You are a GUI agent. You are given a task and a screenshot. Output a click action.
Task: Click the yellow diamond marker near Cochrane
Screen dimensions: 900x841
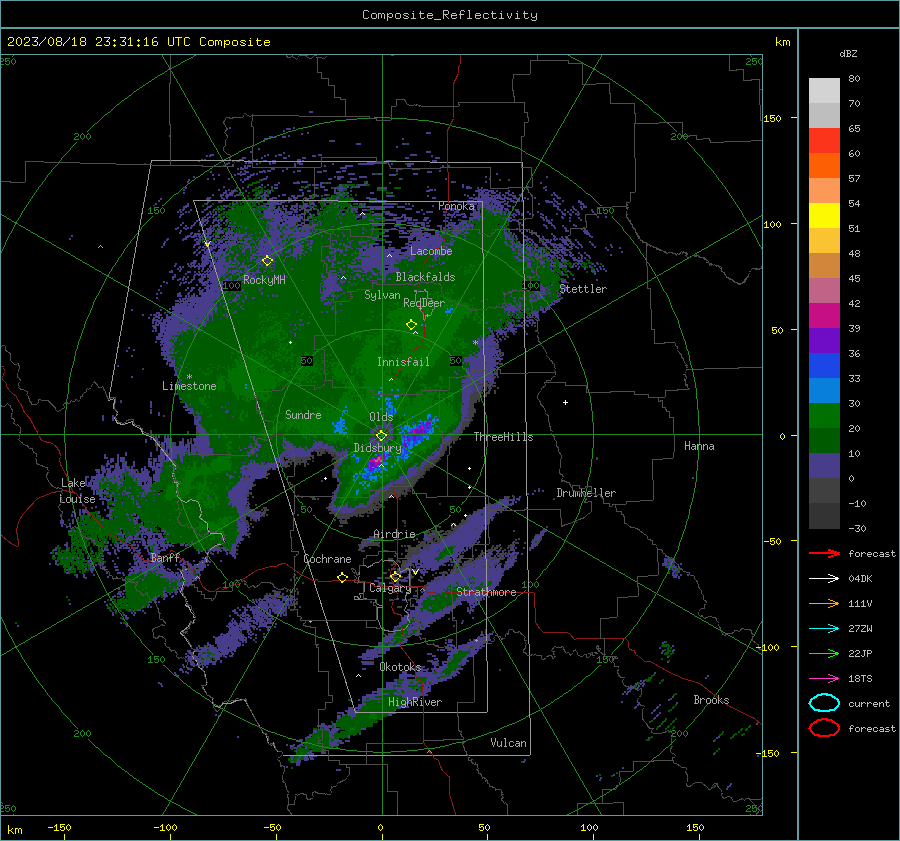pos(342,577)
